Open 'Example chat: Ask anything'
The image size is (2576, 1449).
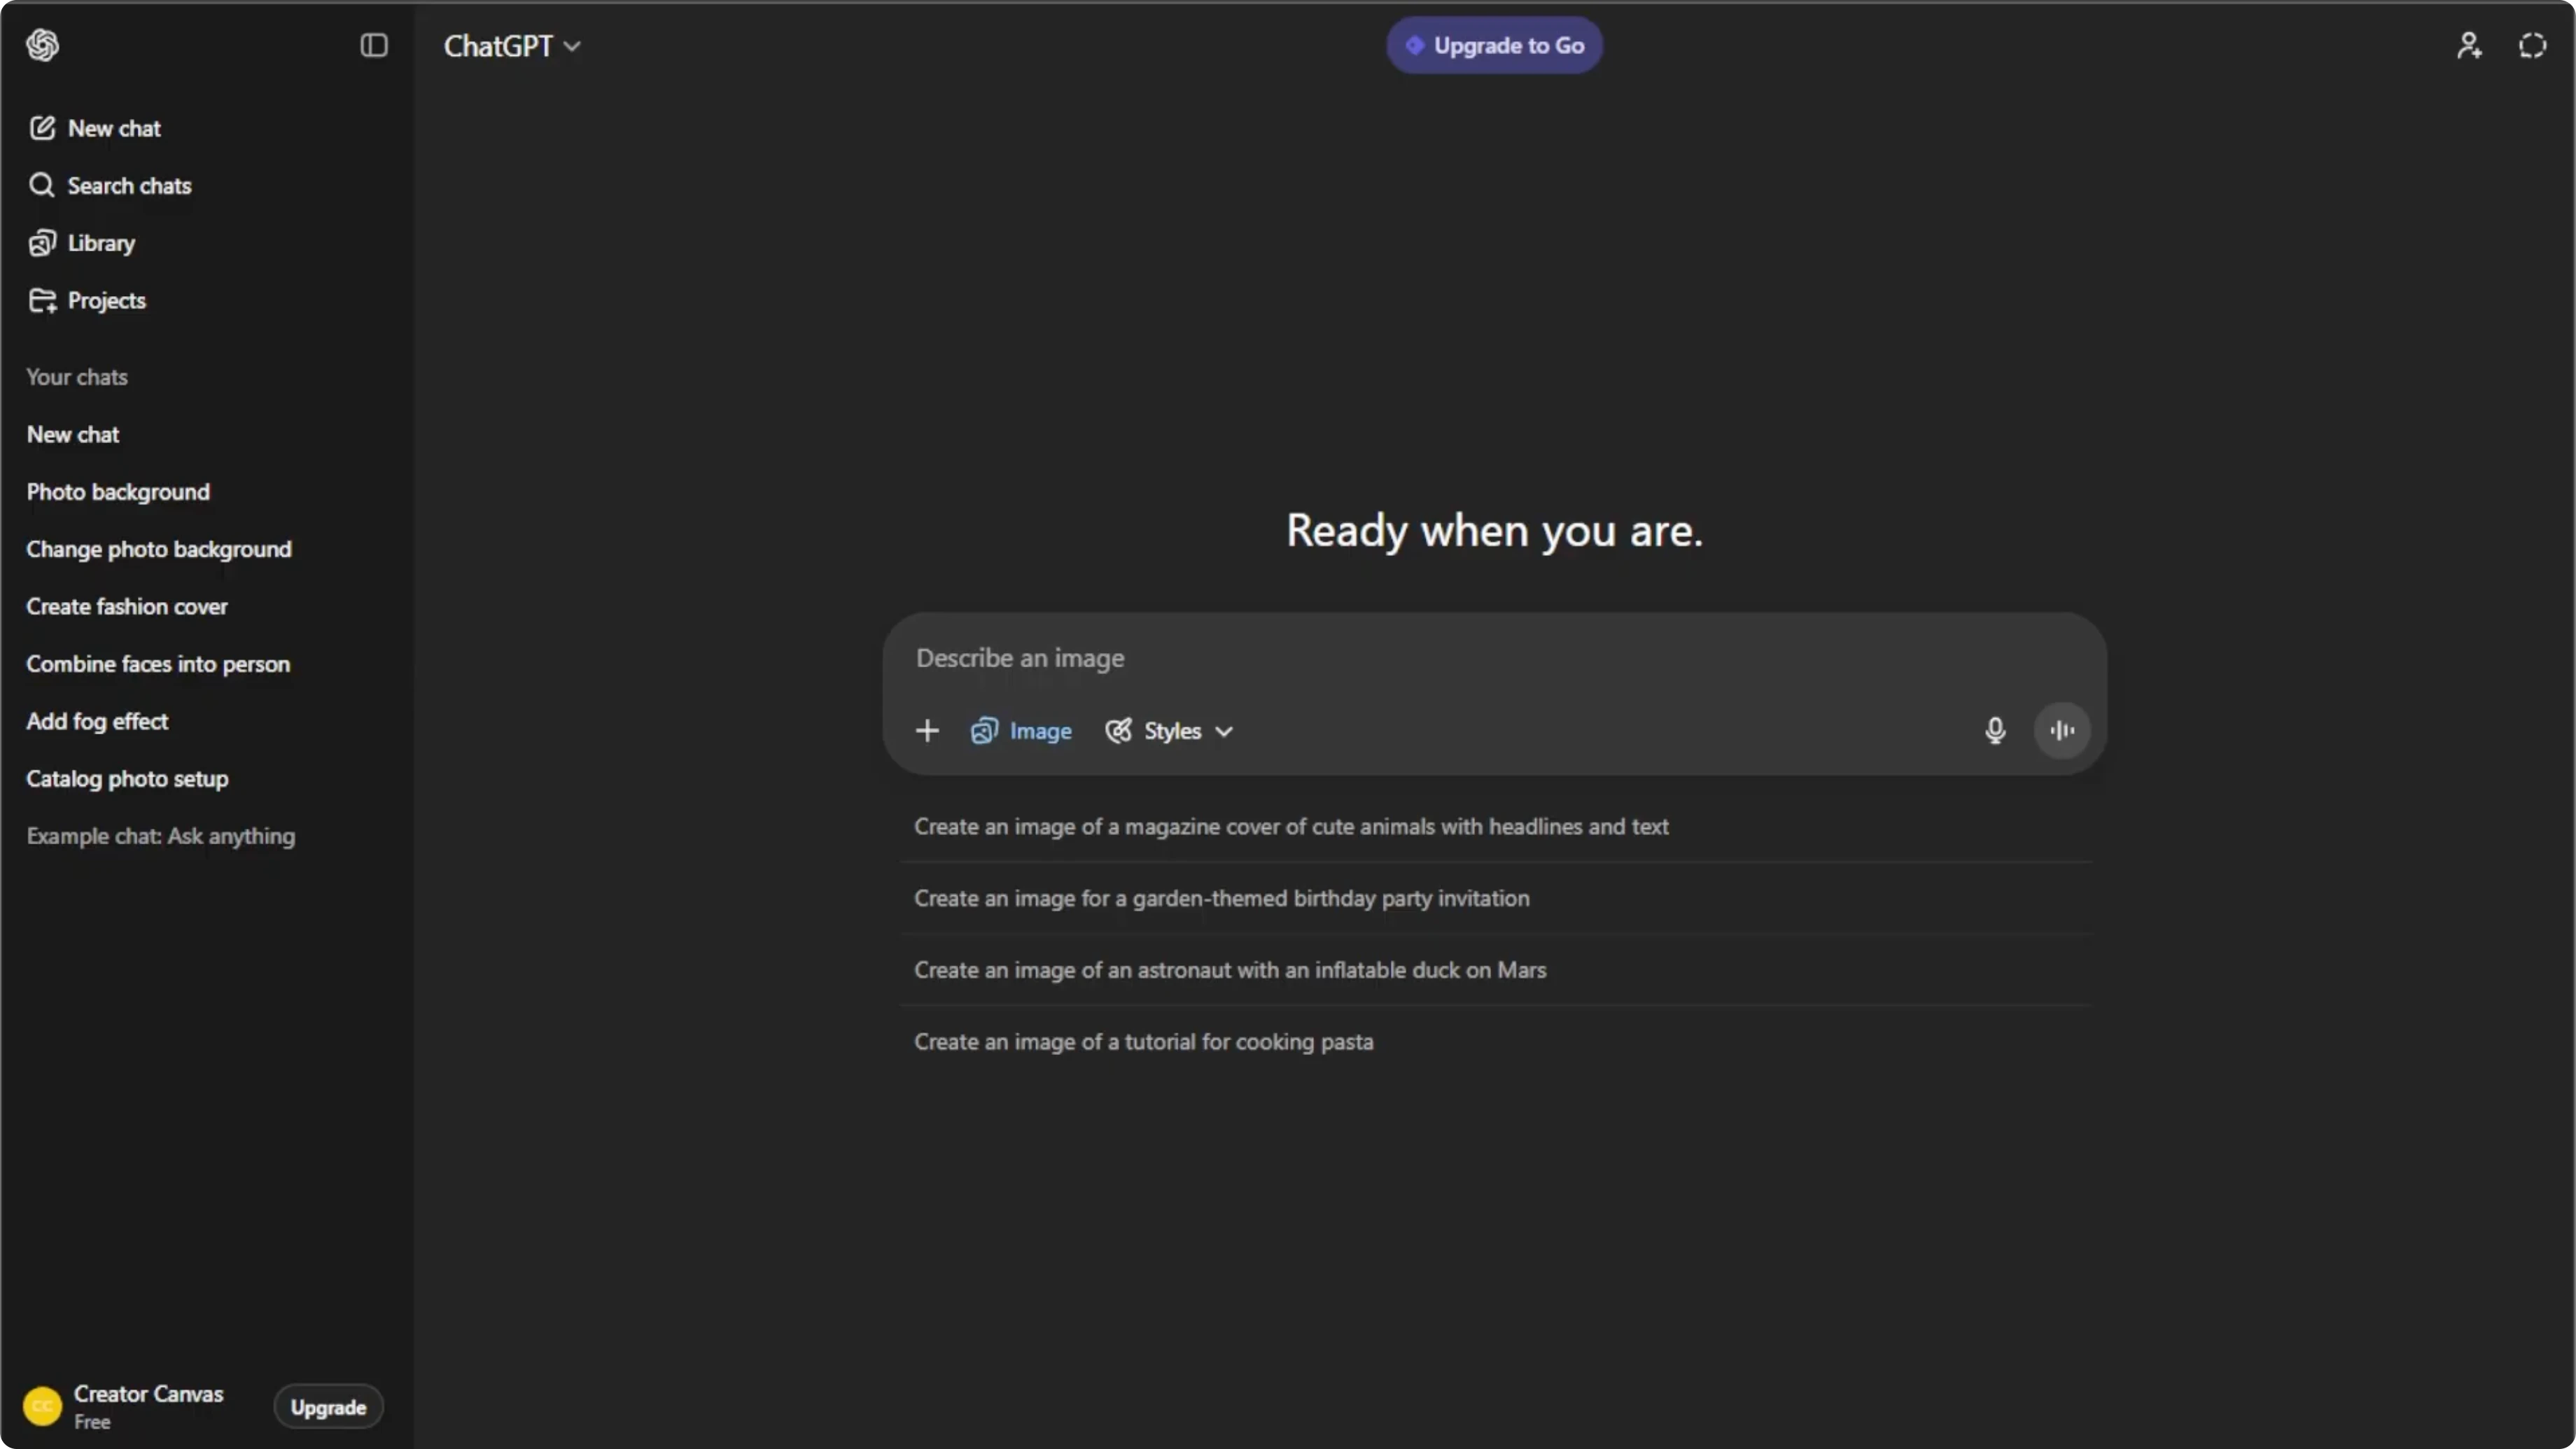coord(206,836)
